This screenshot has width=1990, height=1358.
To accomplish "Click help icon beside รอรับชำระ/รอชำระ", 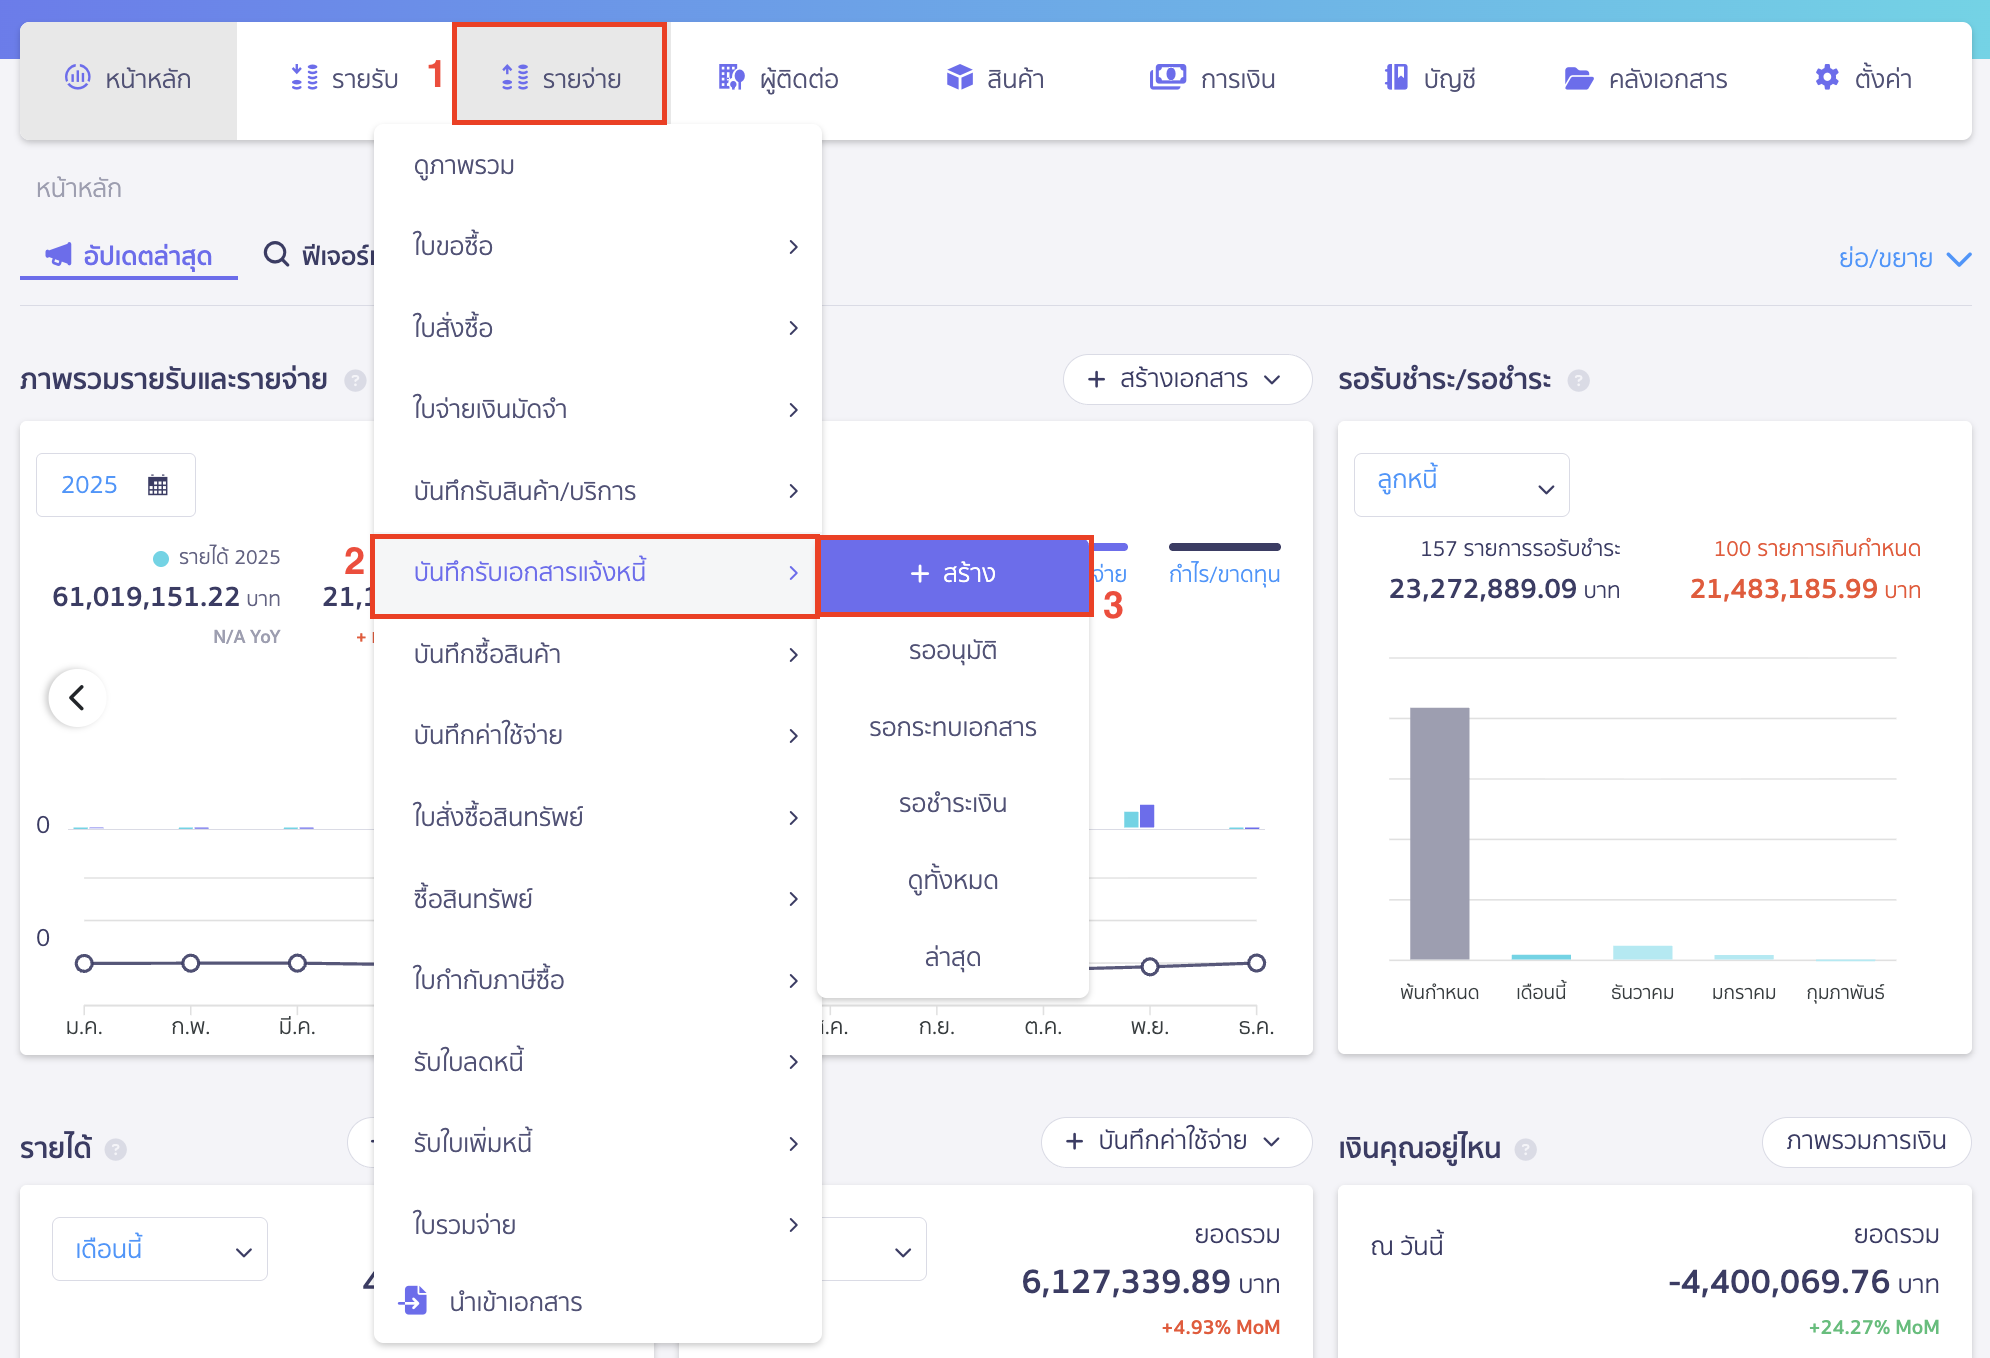I will click(x=1578, y=381).
